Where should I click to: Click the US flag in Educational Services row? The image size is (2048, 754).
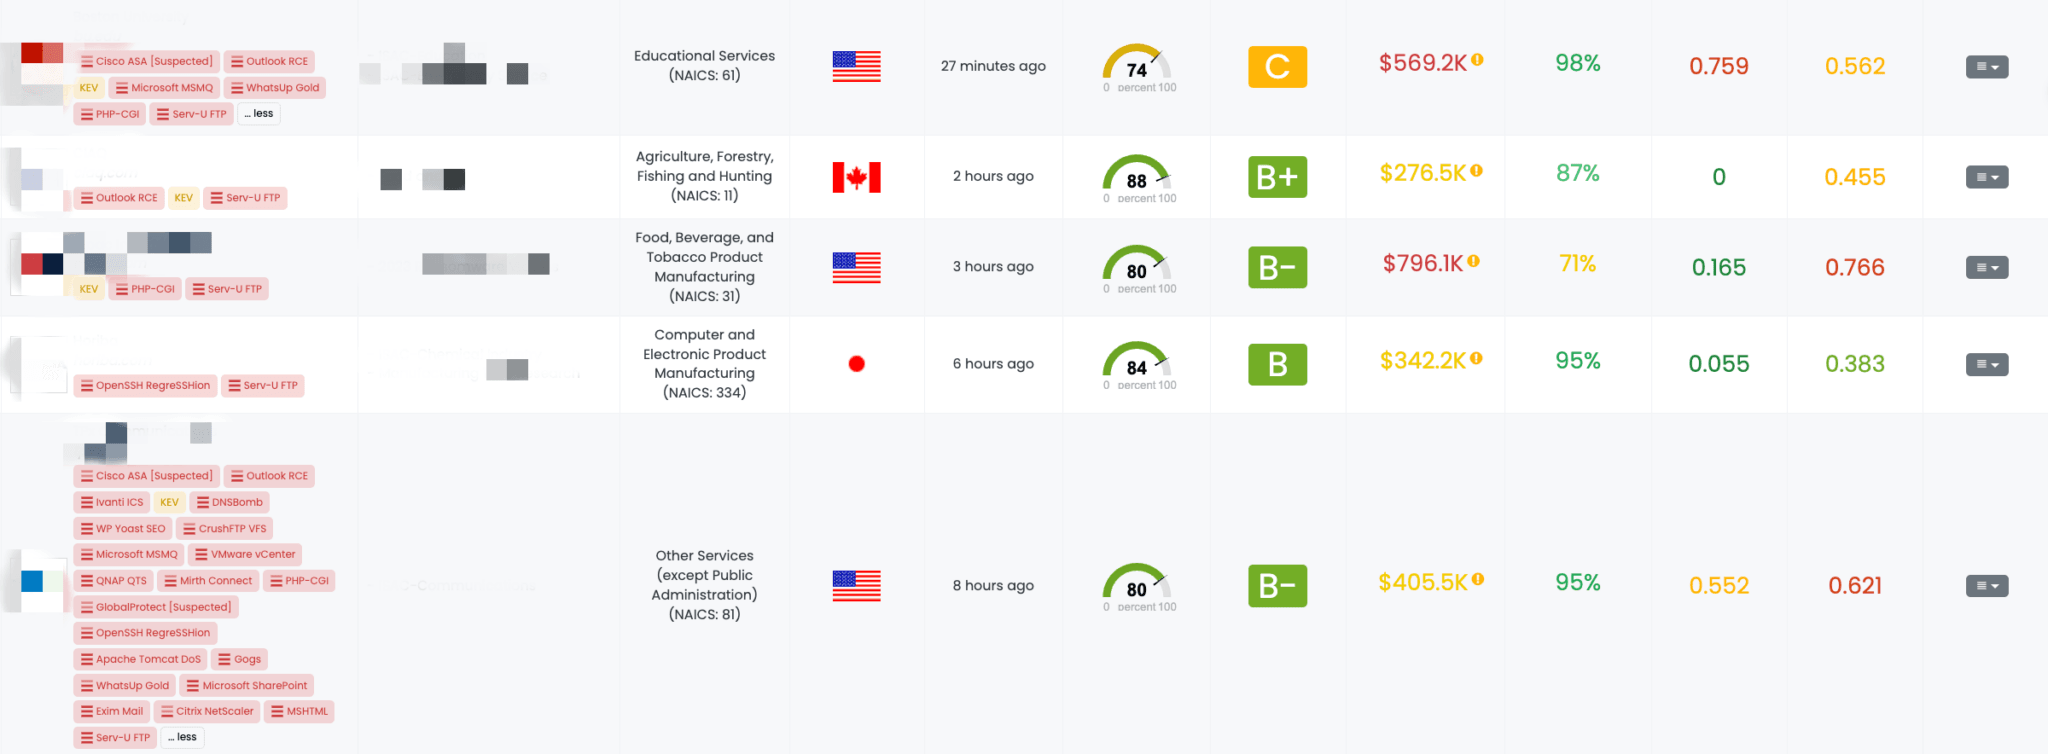(856, 66)
